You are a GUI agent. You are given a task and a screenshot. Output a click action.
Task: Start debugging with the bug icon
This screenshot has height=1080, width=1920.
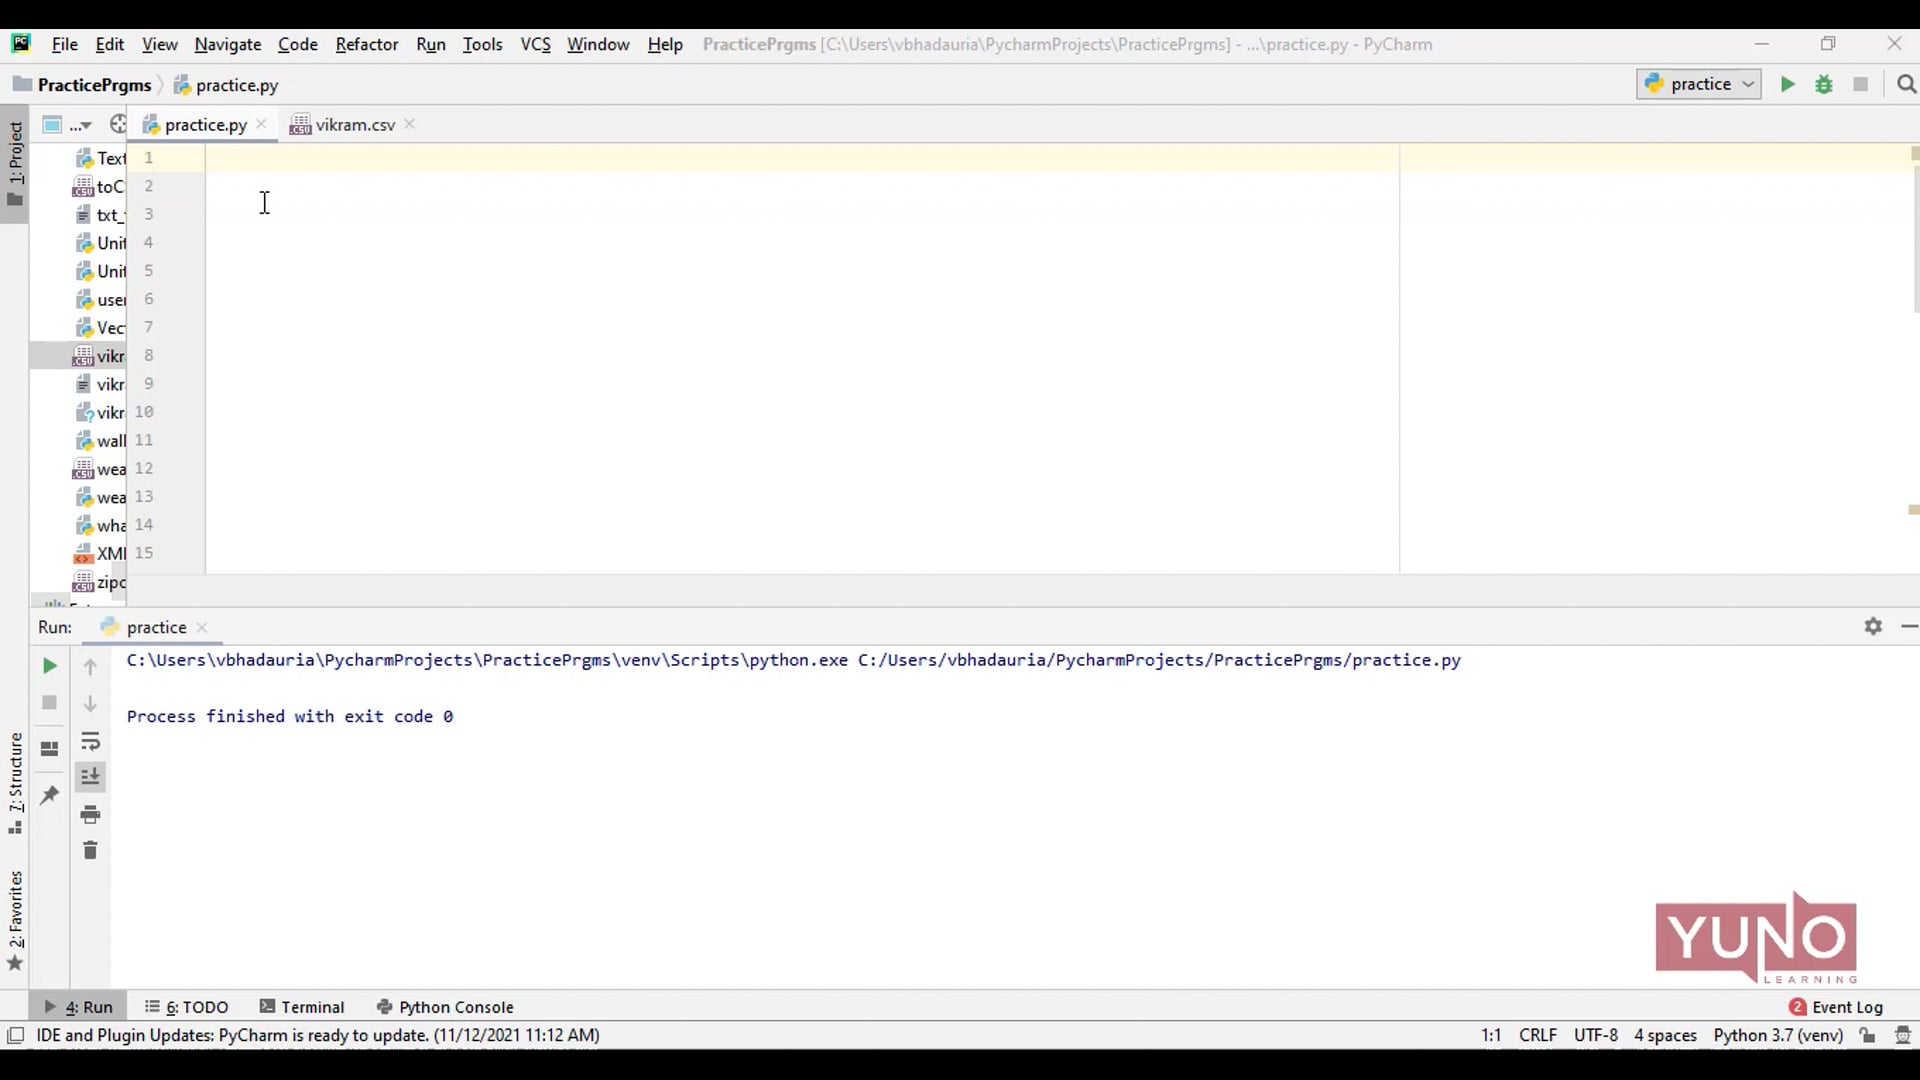[x=1824, y=84]
